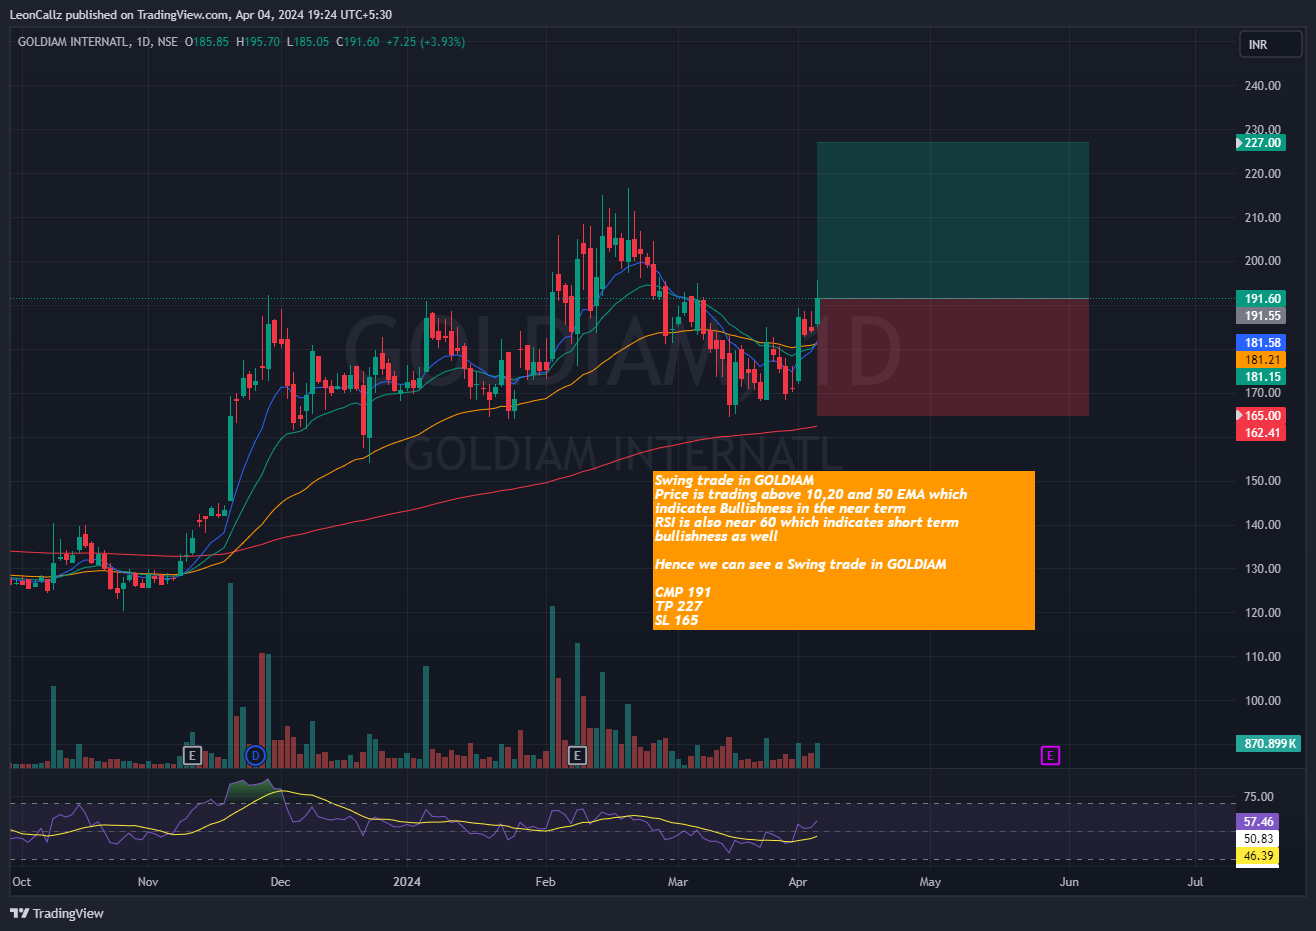This screenshot has width=1316, height=931.
Task: Click the dividend 'D' marker near December
Action: click(256, 755)
